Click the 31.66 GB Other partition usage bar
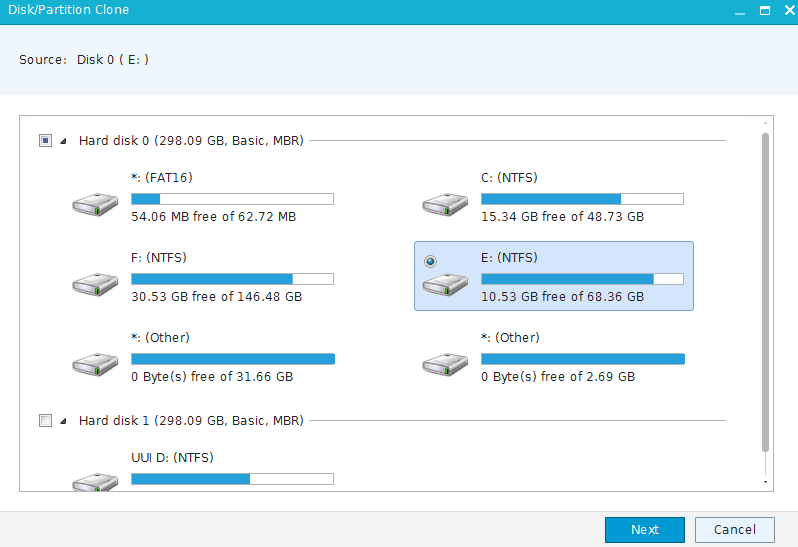798x547 pixels. pyautogui.click(x=233, y=359)
